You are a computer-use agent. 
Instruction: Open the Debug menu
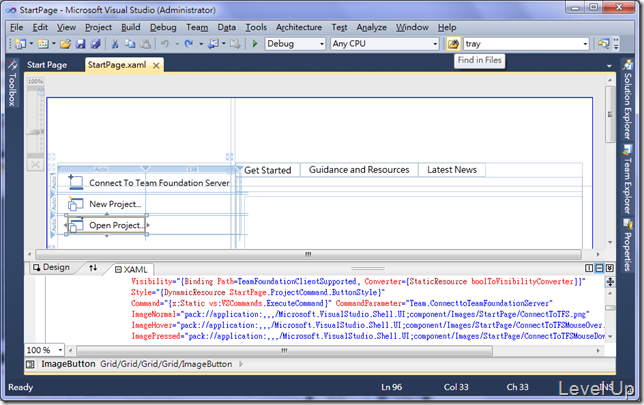pyautogui.click(x=163, y=27)
